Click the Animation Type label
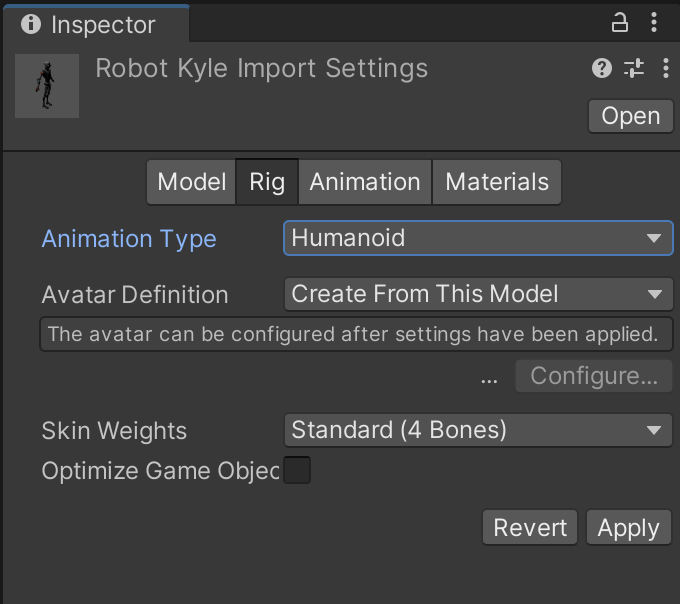Screen dimensions: 680x604 click(129, 239)
